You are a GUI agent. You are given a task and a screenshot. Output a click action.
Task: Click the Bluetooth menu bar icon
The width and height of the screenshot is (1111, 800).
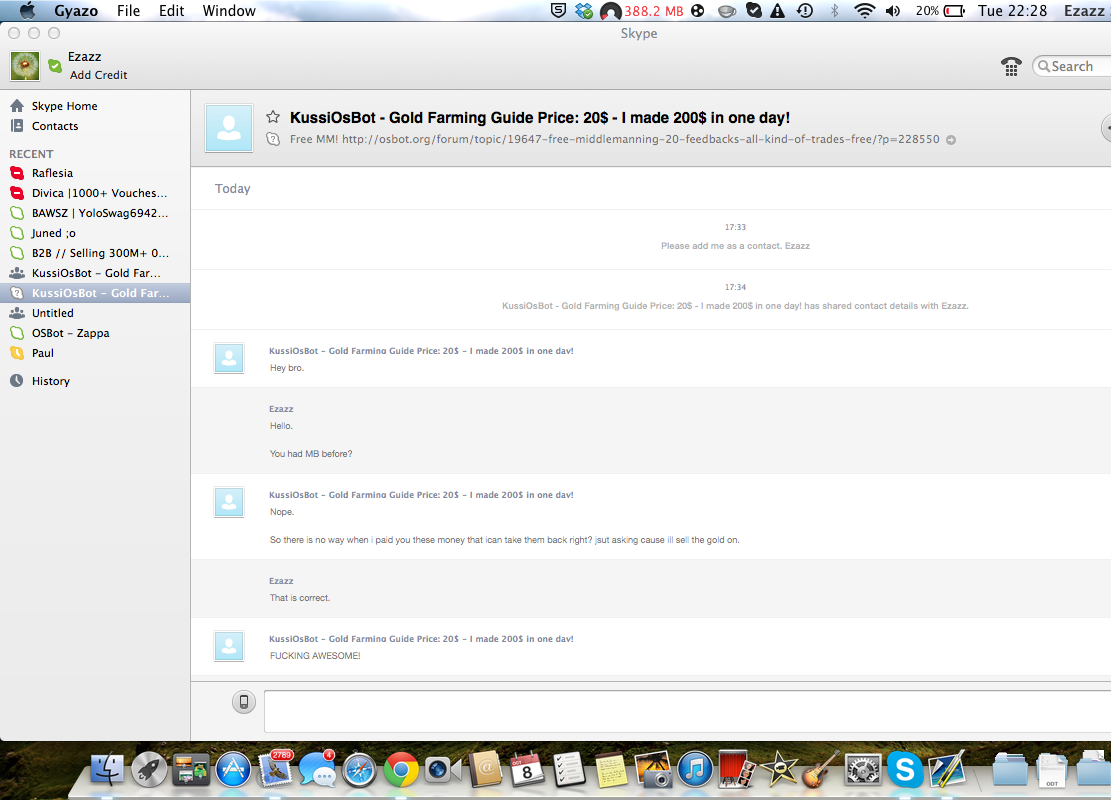pyautogui.click(x=835, y=11)
